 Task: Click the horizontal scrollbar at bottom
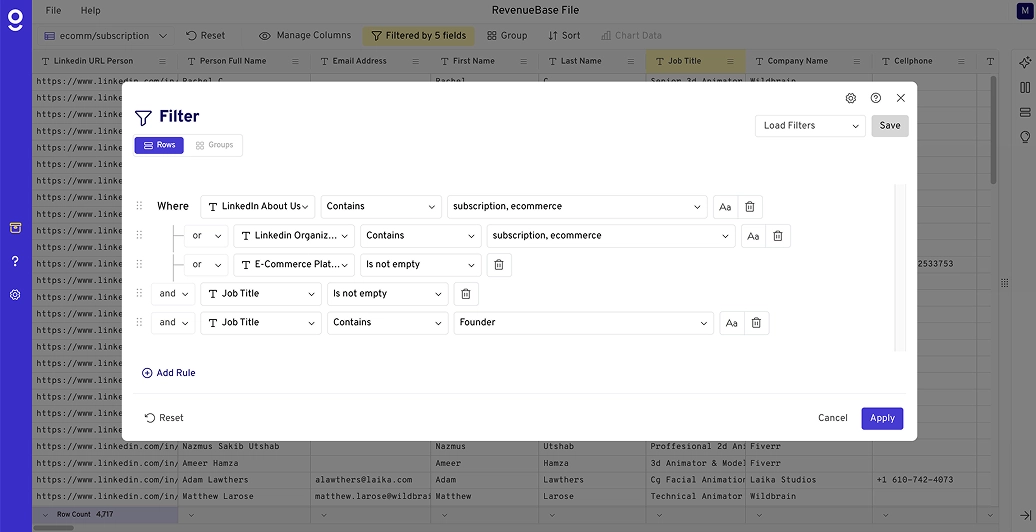point(54,527)
